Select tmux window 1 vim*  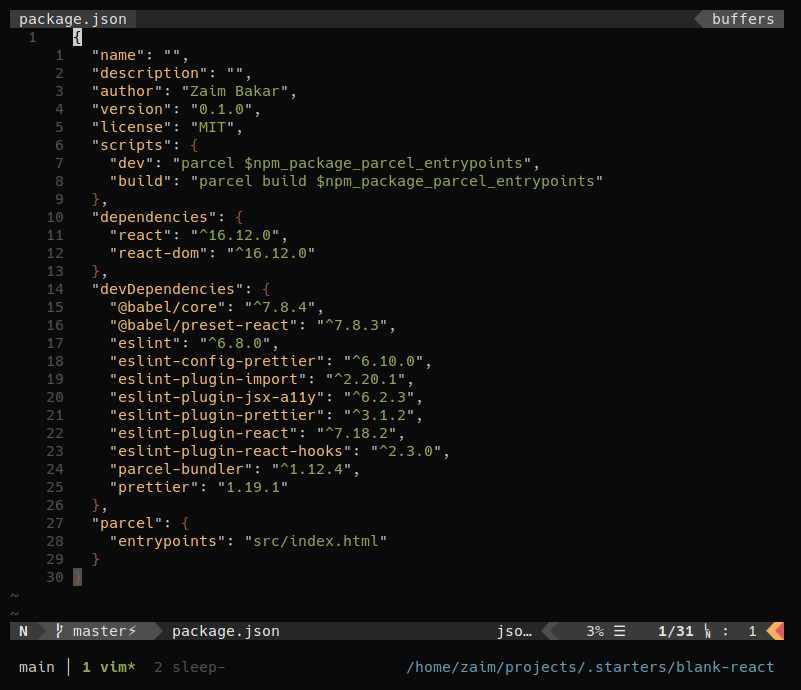[x=109, y=667]
